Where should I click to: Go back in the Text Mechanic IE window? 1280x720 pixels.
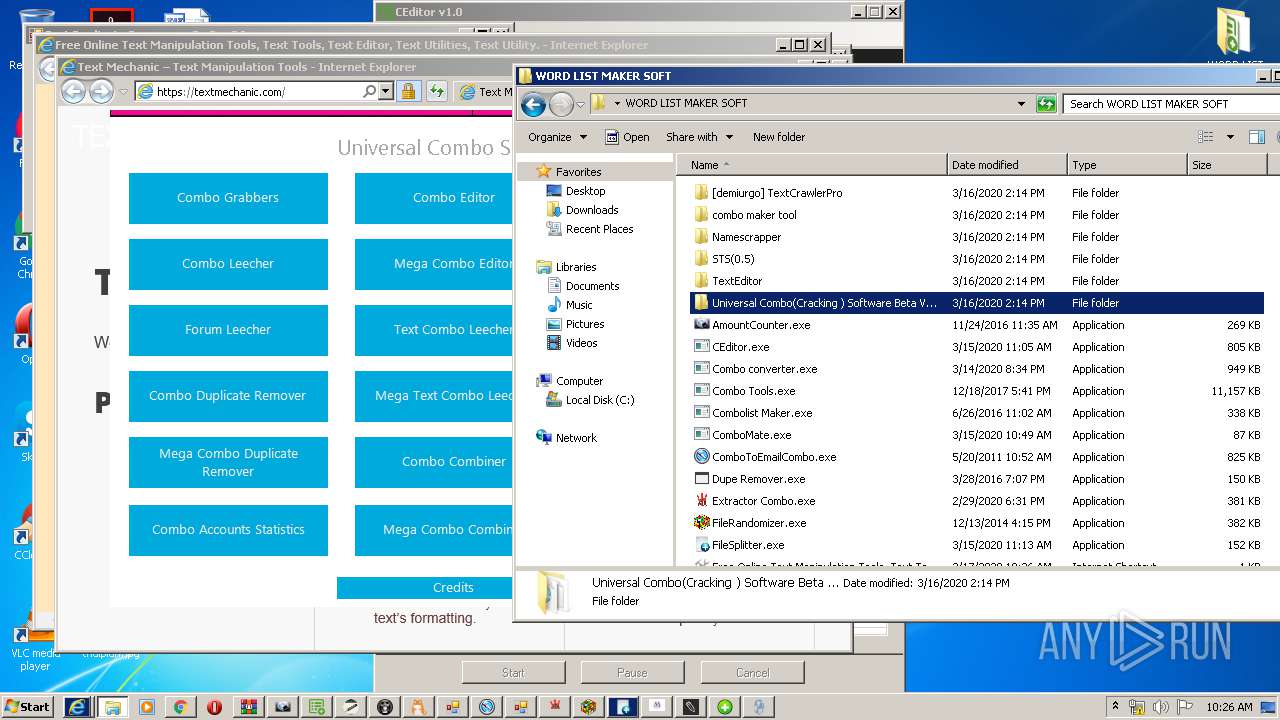pos(73,91)
